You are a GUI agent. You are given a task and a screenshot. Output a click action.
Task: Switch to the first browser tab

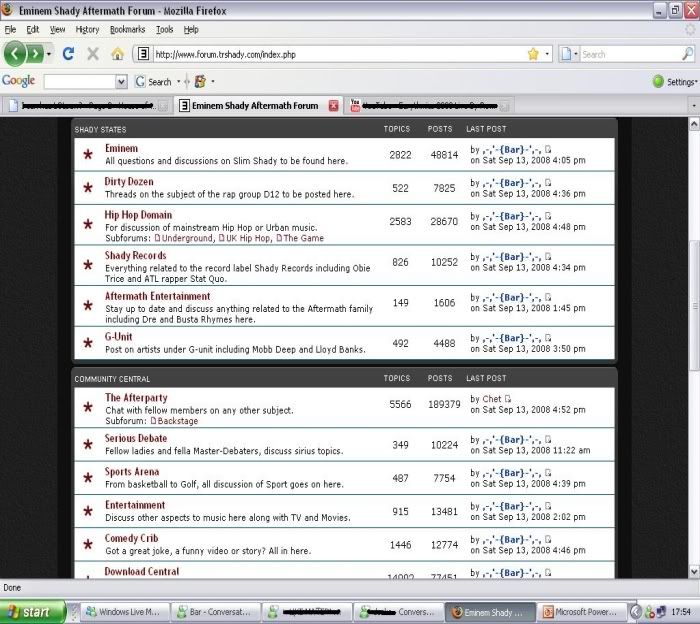87,106
